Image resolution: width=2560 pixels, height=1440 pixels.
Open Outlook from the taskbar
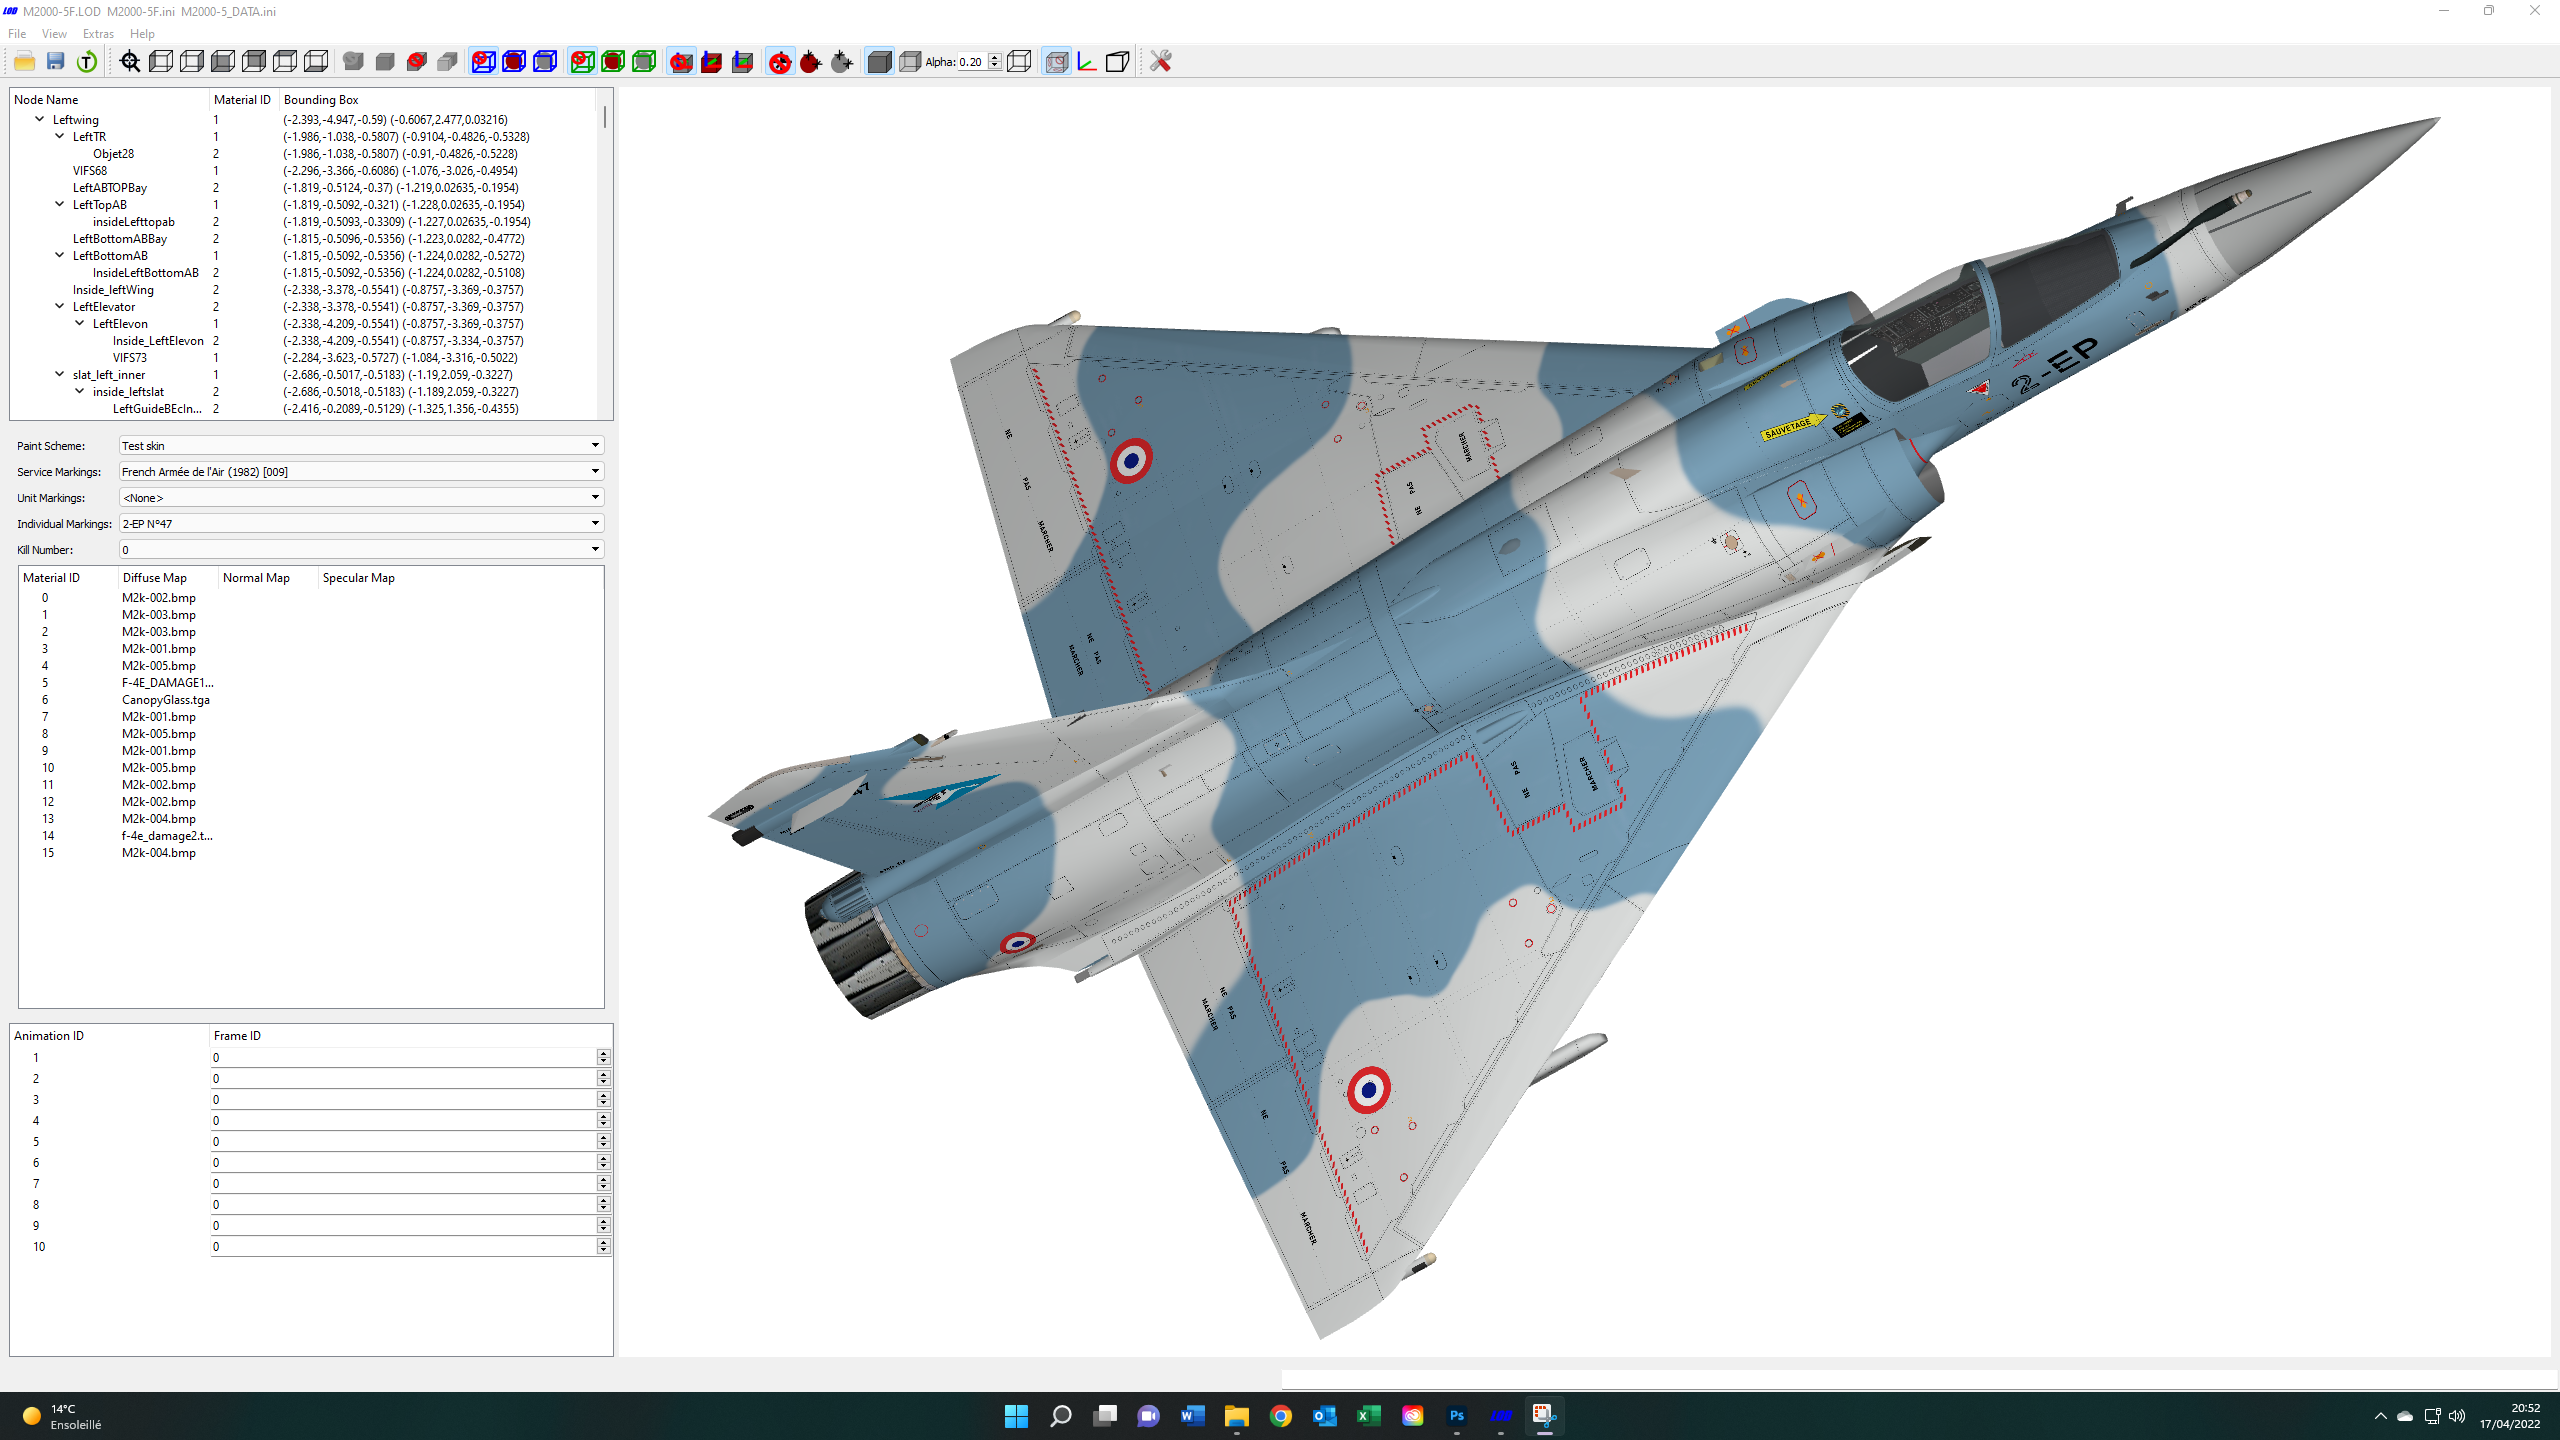1325,1416
